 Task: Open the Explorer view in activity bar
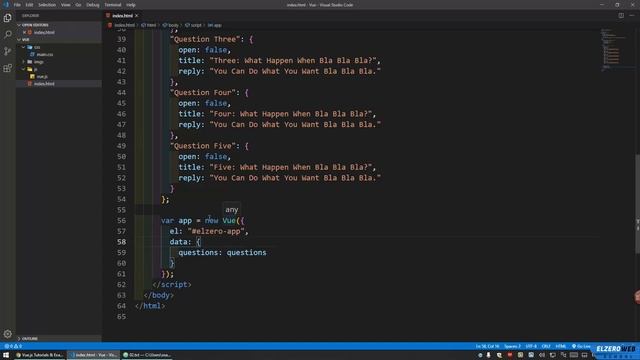[x=7, y=18]
